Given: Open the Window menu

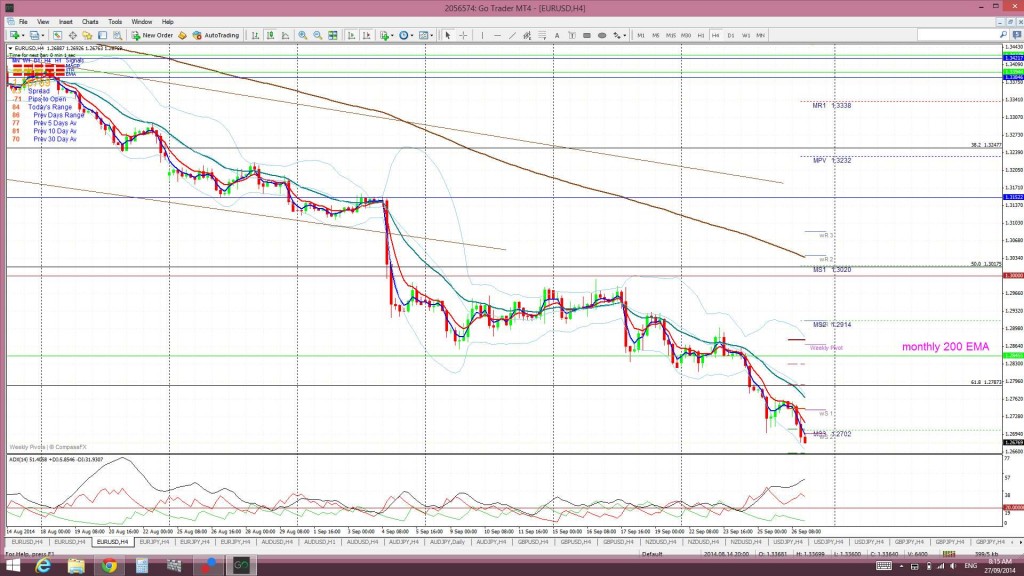Looking at the screenshot, I should click(x=142, y=22).
